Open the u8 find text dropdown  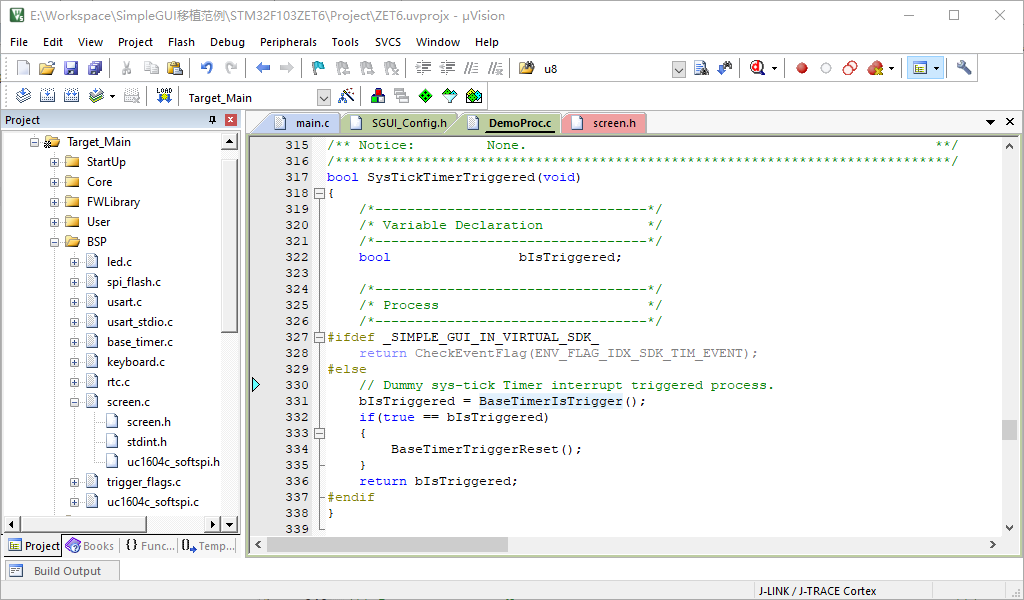(x=679, y=69)
